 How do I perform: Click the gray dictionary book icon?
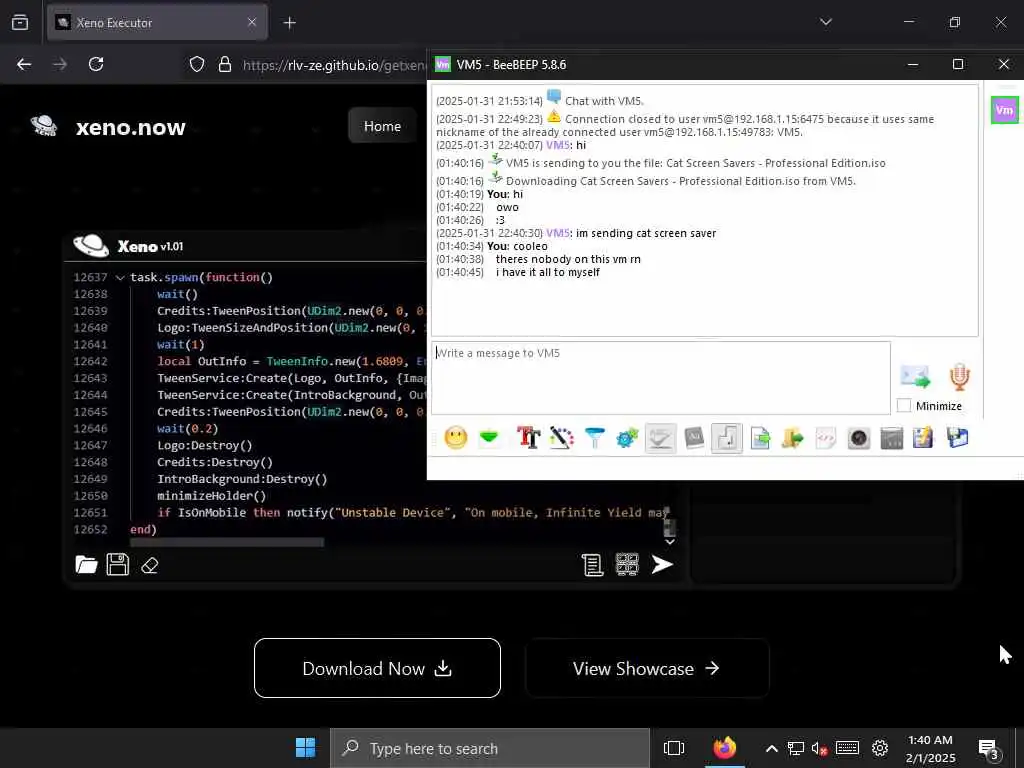[694, 438]
